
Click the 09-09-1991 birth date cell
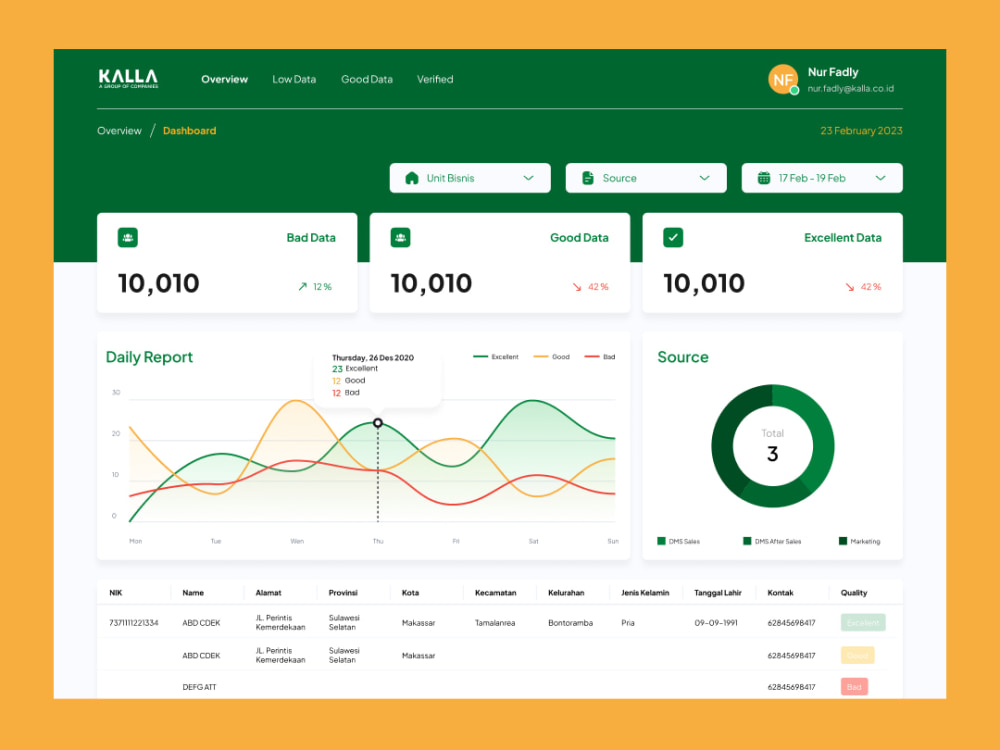click(x=716, y=622)
